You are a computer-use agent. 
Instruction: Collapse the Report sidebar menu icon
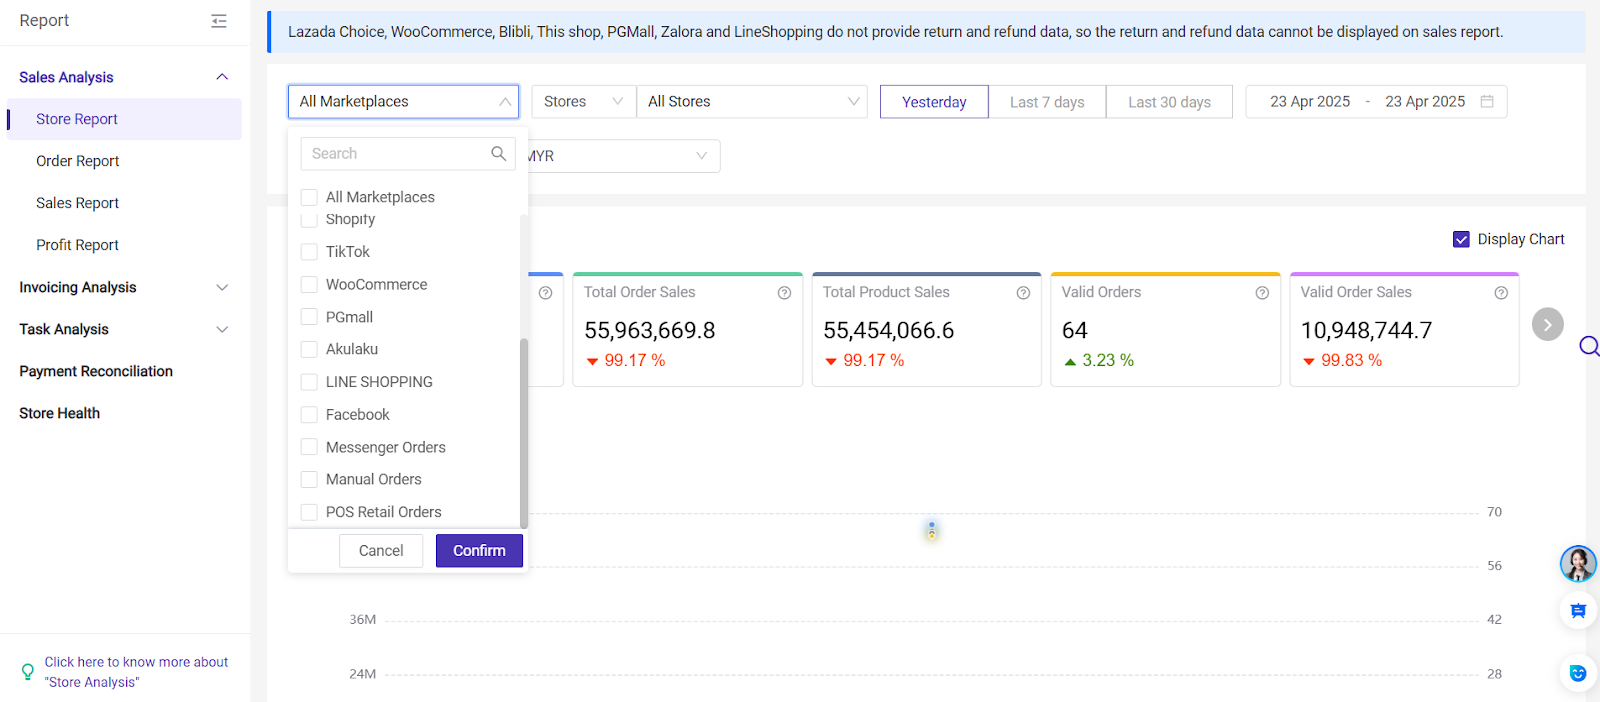click(219, 21)
